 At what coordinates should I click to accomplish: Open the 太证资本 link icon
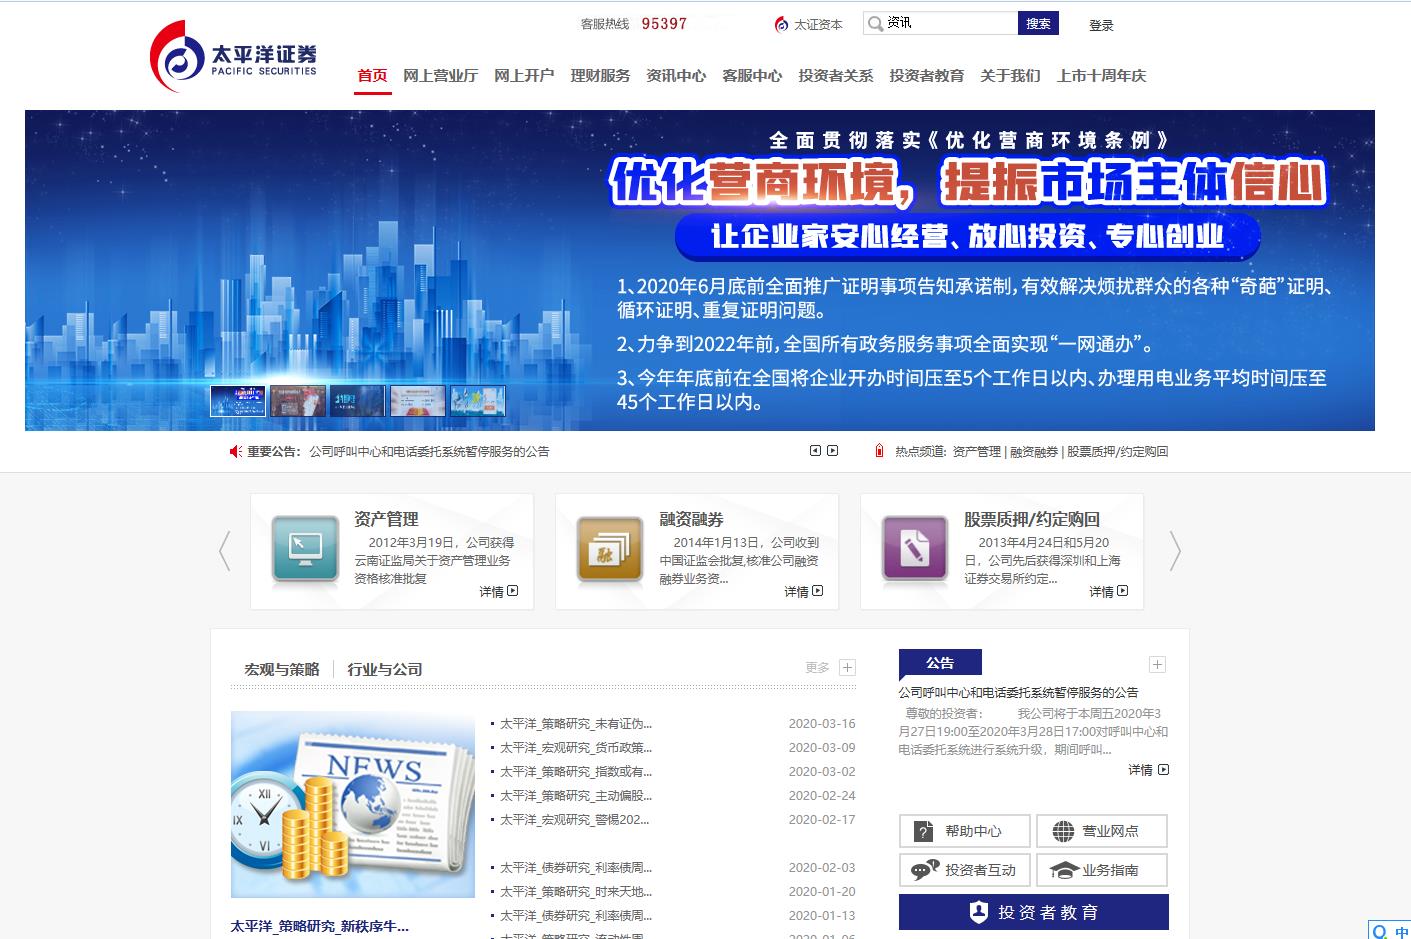782,24
